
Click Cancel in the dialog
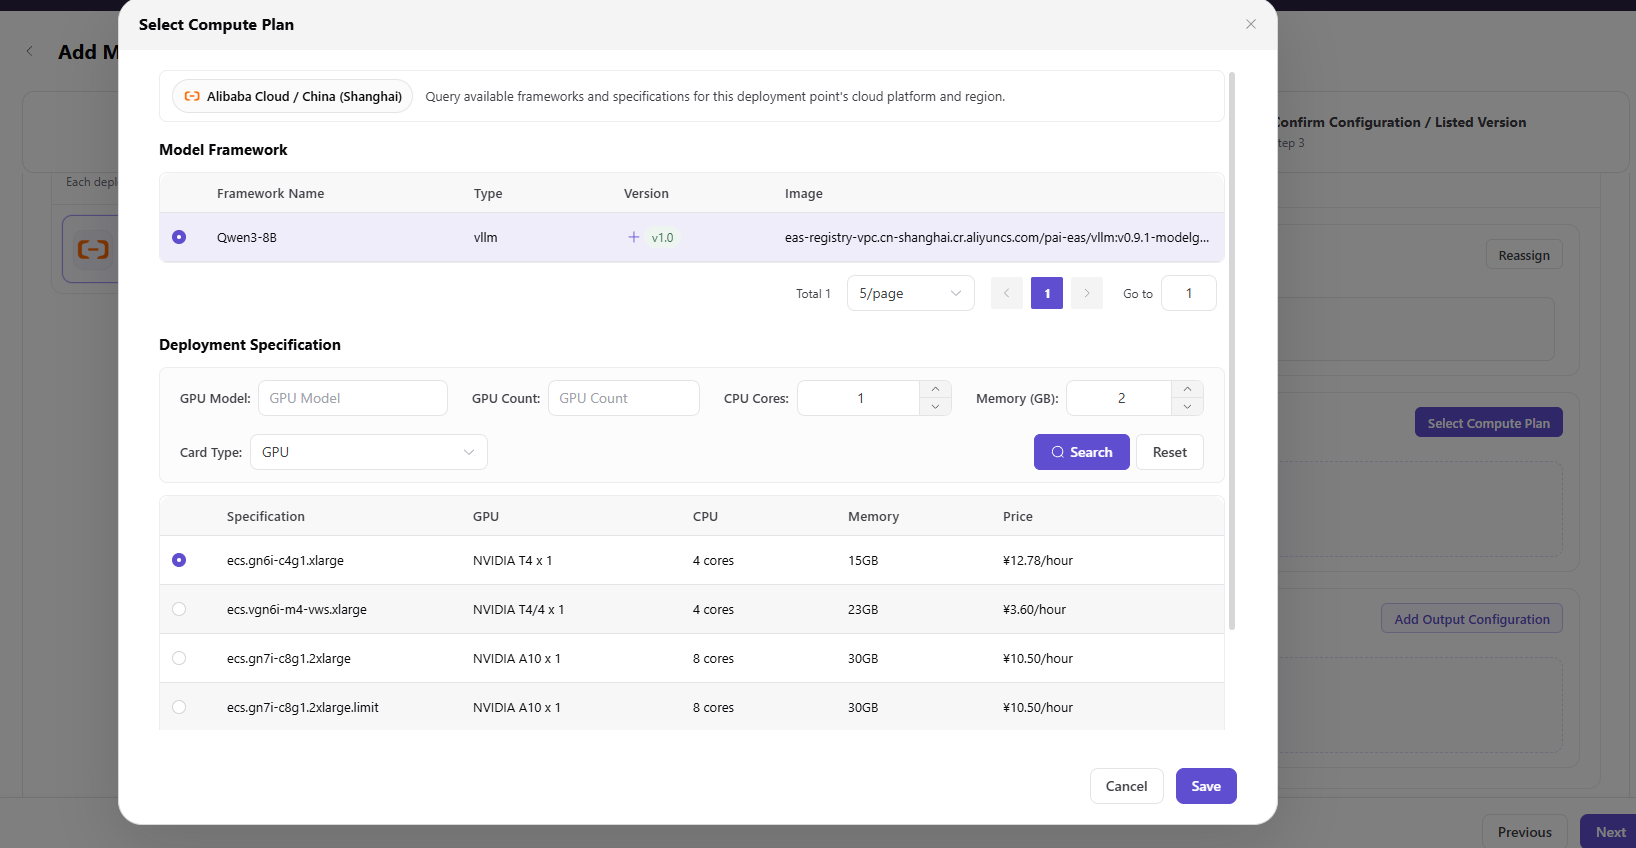1127,786
